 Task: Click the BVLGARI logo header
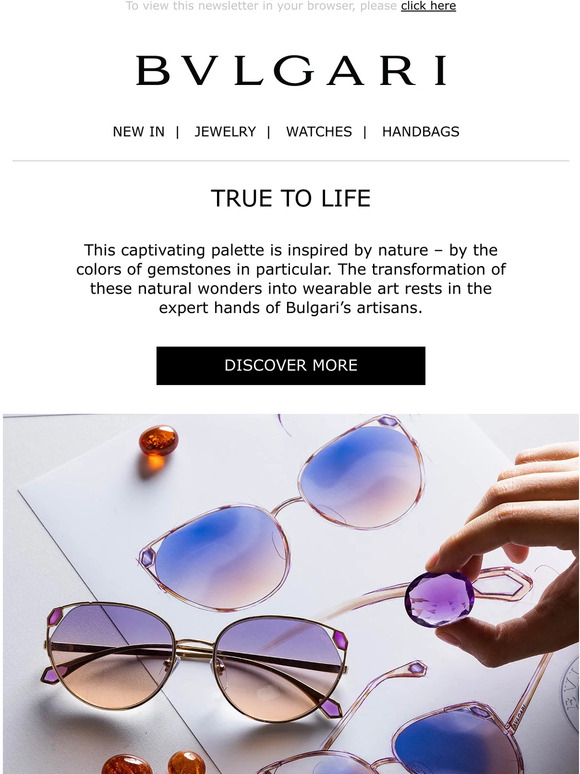coord(291,71)
